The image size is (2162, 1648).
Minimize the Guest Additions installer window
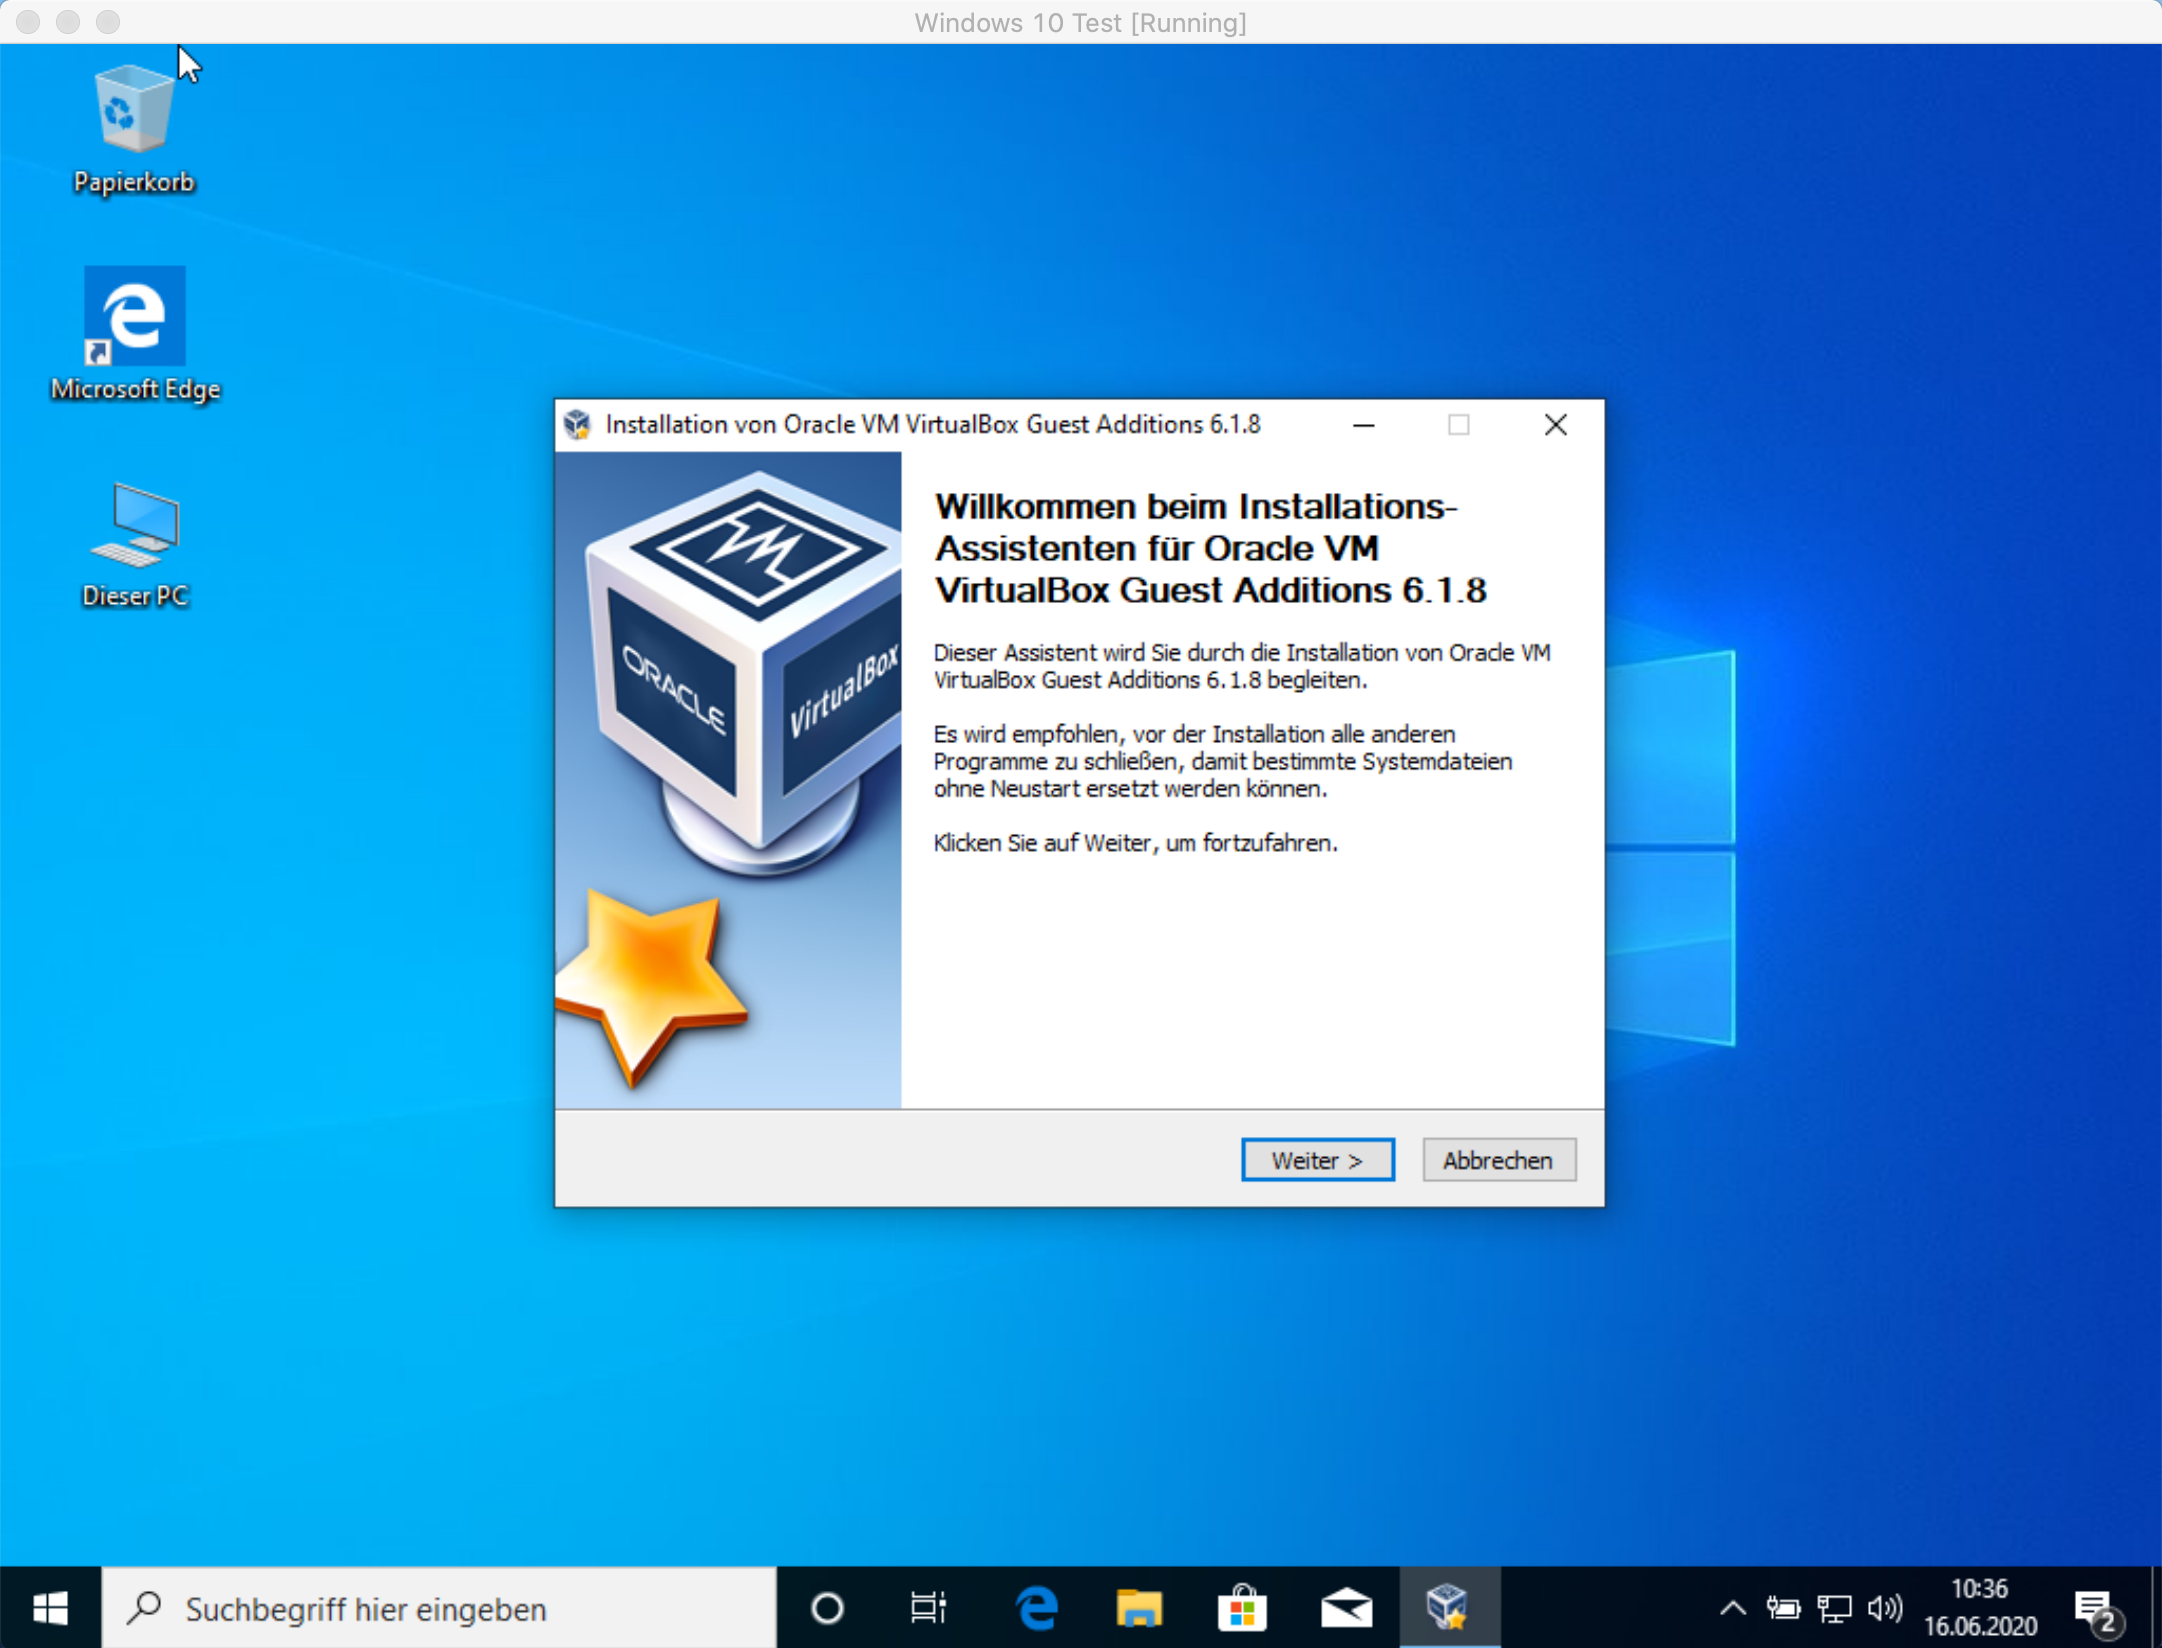click(x=1364, y=425)
